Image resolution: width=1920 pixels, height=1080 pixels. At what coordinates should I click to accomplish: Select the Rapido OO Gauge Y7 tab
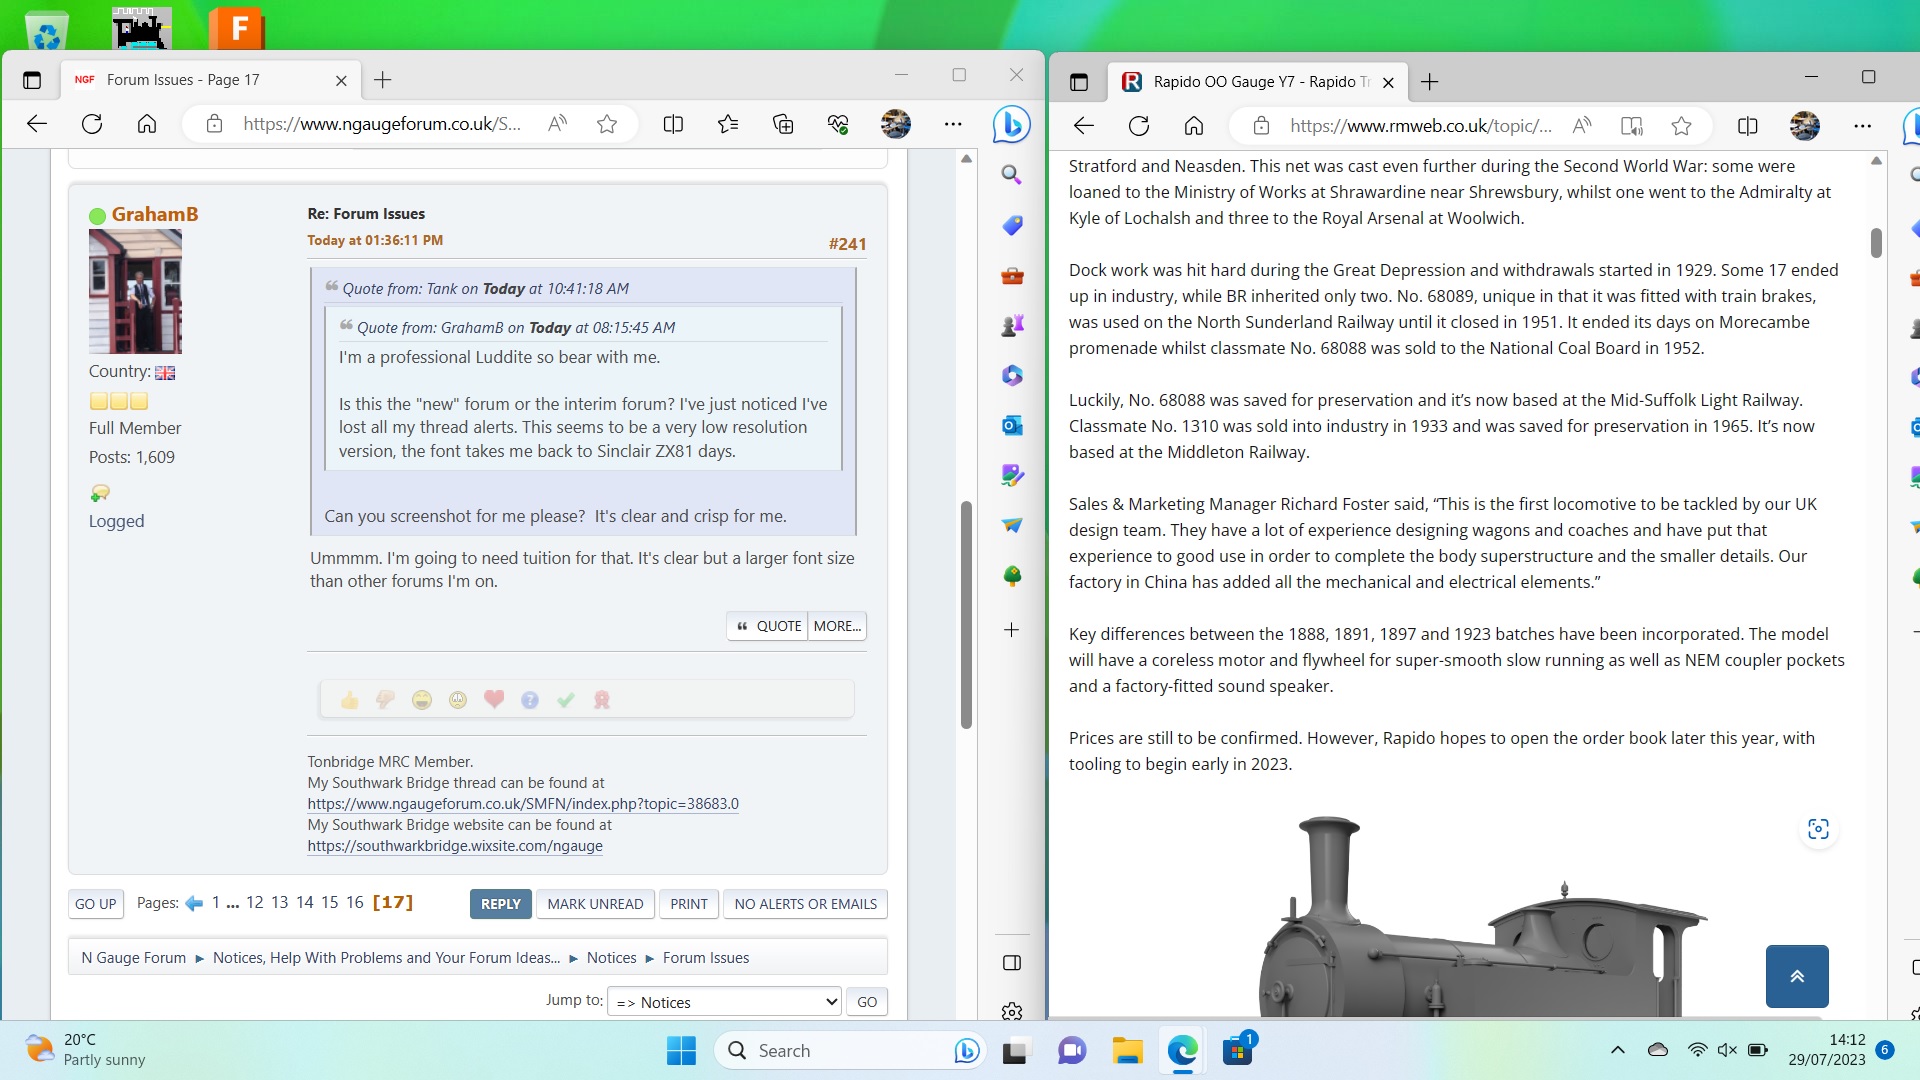(x=1257, y=82)
